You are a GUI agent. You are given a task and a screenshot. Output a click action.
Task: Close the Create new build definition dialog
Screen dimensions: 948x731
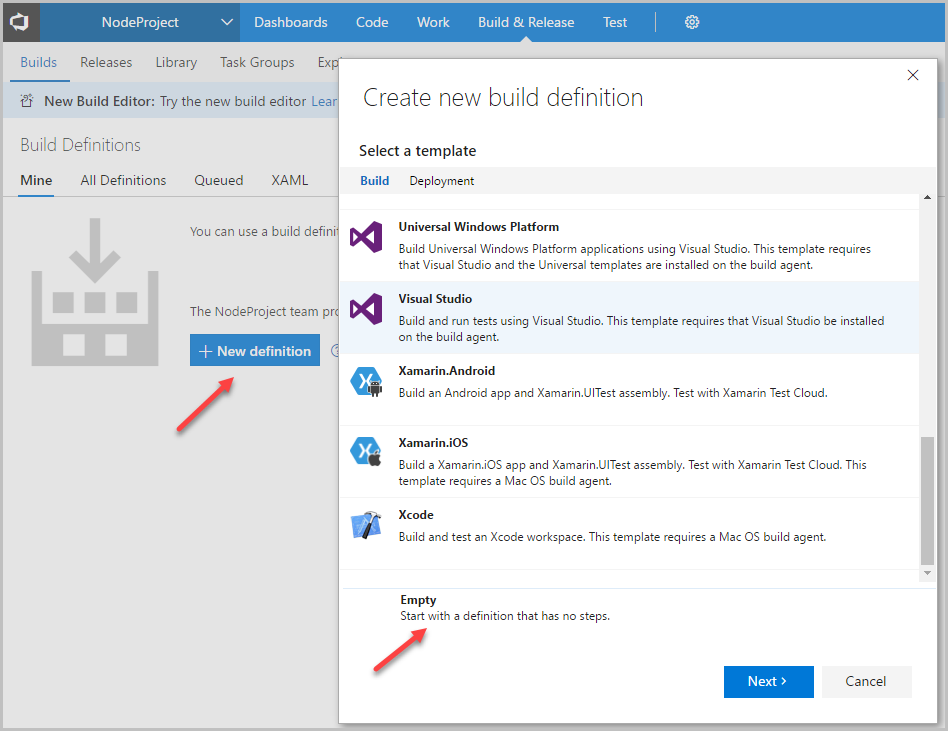coord(912,75)
